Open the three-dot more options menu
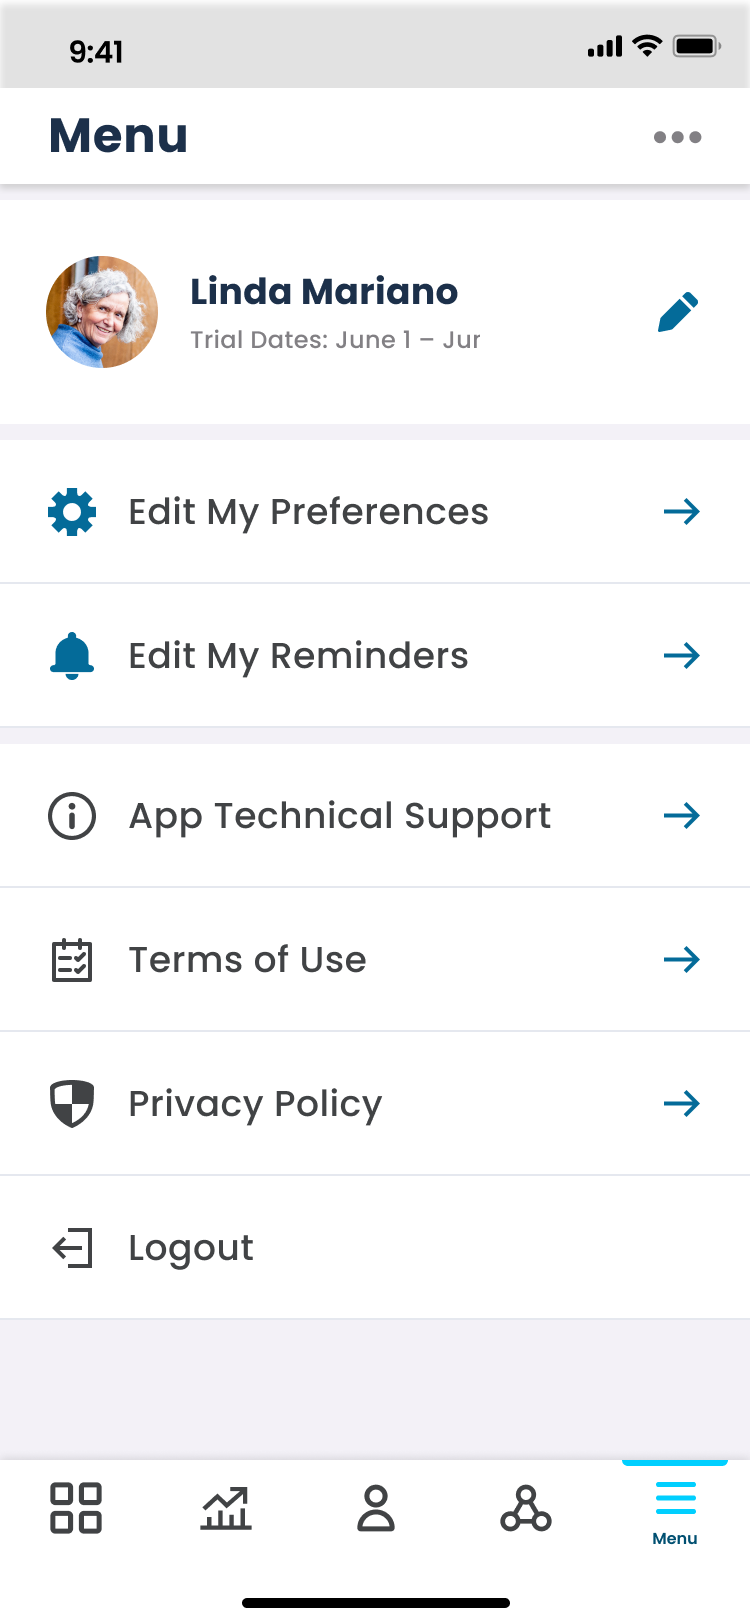This screenshot has height=1624, width=750. (678, 137)
